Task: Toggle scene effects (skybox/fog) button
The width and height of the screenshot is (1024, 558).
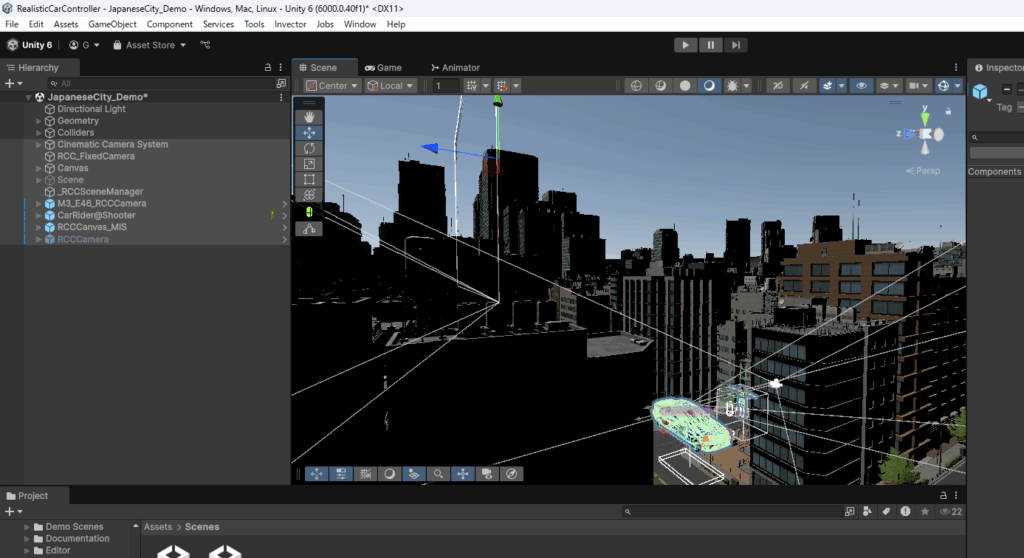Action: [827, 86]
